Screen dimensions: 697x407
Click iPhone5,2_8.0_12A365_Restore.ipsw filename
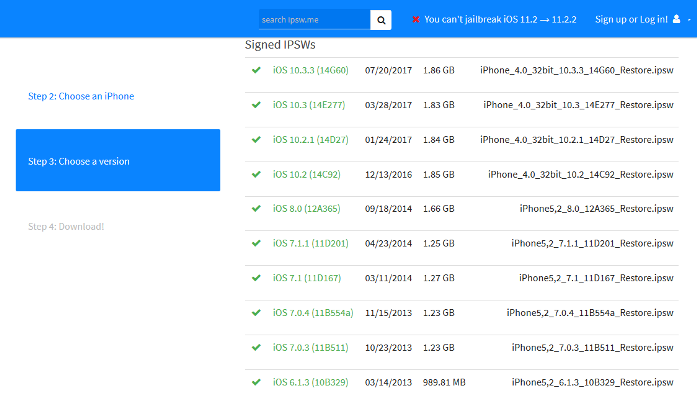click(597, 209)
